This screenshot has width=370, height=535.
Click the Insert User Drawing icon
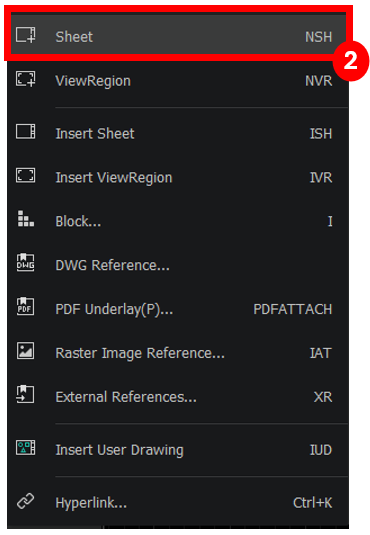(x=26, y=448)
